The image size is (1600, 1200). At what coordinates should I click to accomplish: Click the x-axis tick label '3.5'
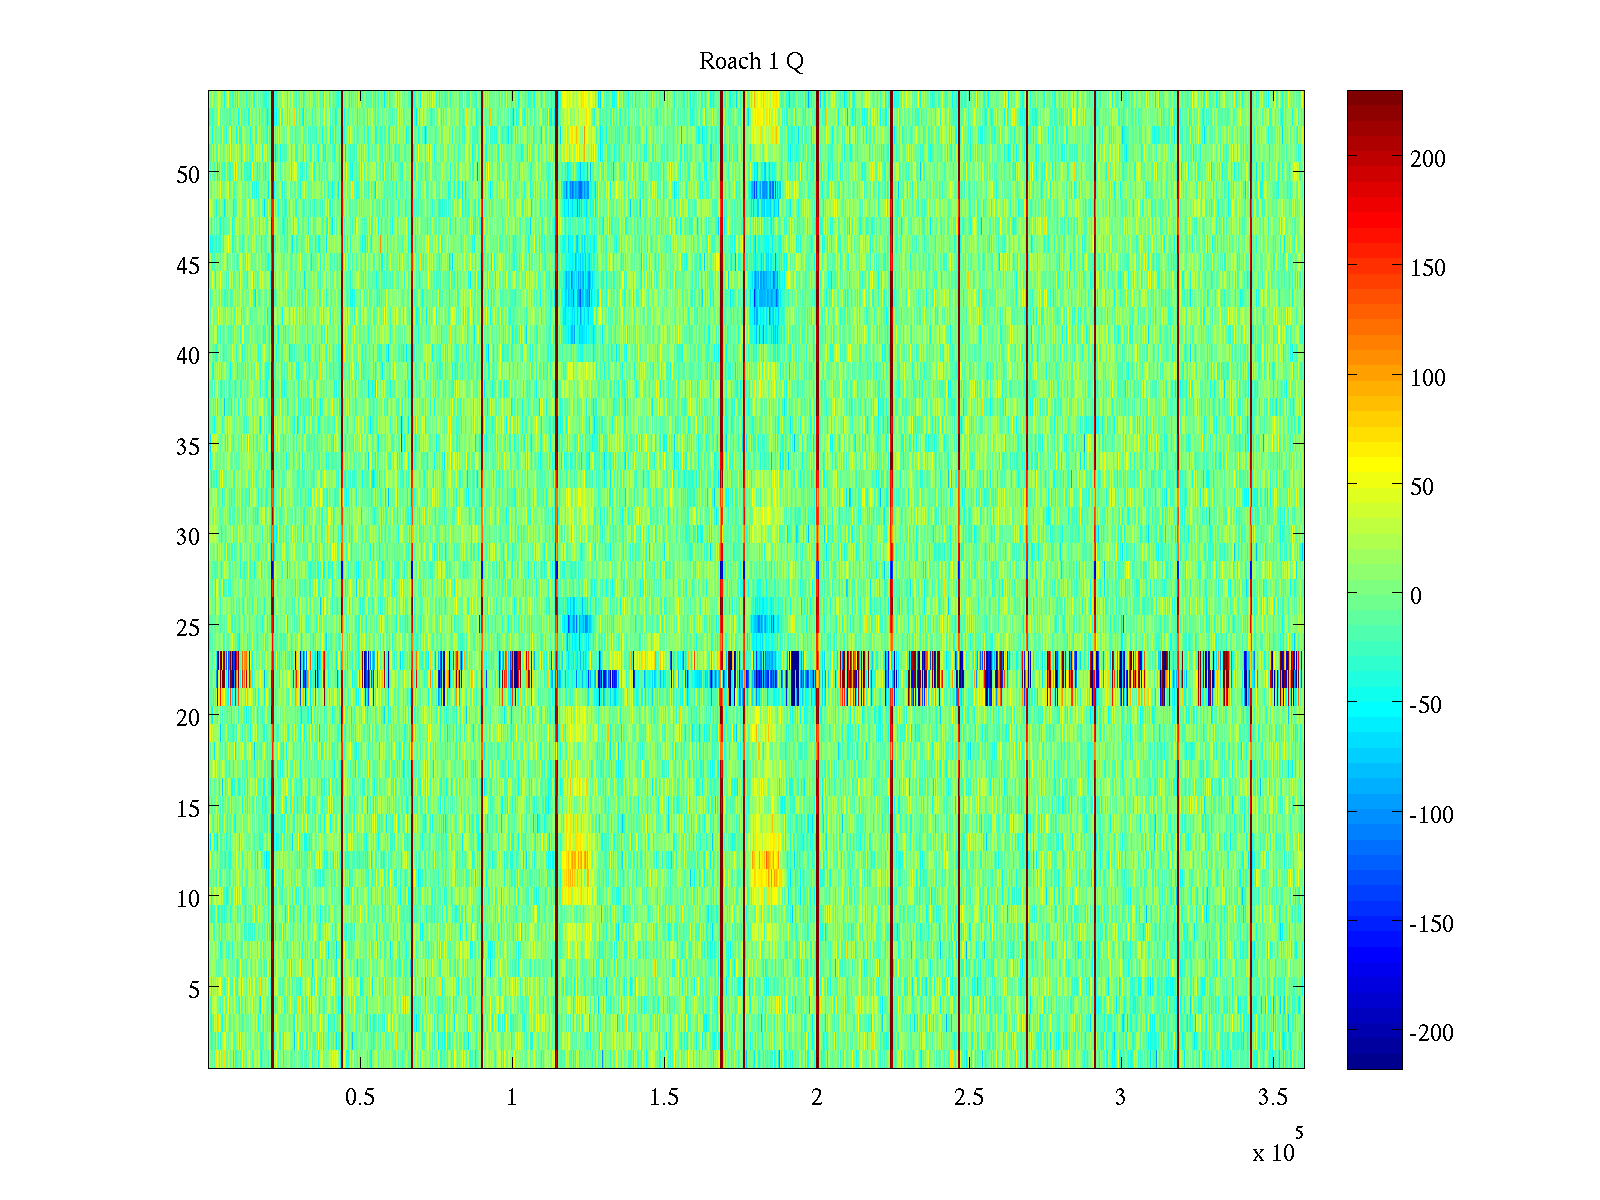click(1272, 1098)
